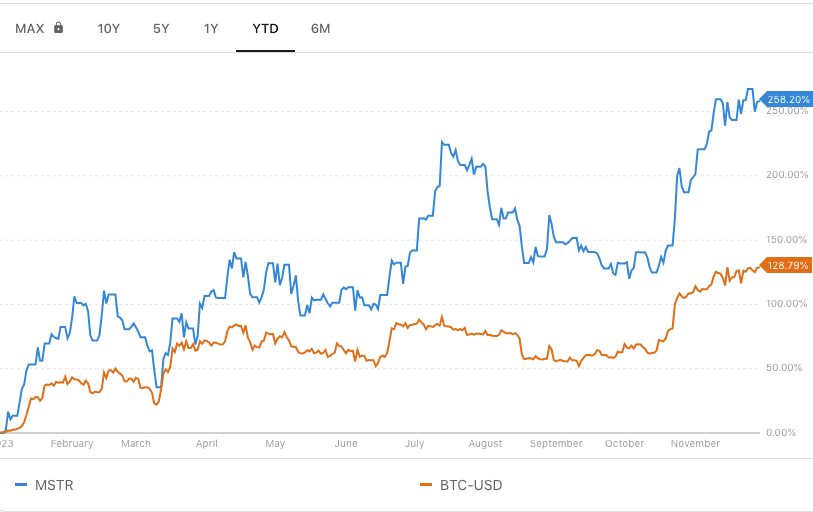
Task: Click the September label on the x-axis
Action: coord(556,444)
